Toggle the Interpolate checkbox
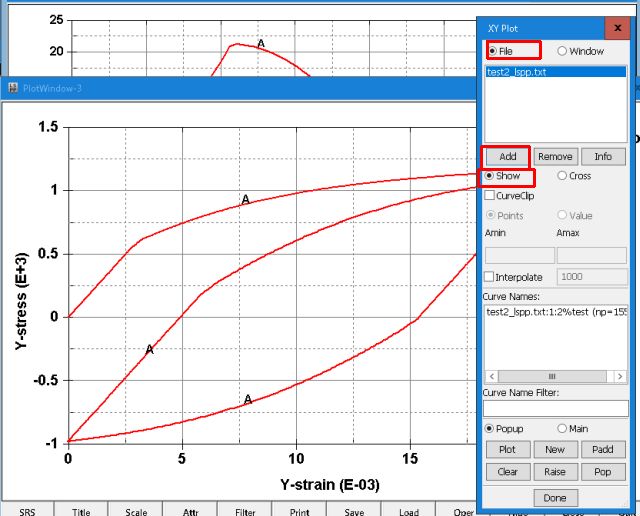 490,277
